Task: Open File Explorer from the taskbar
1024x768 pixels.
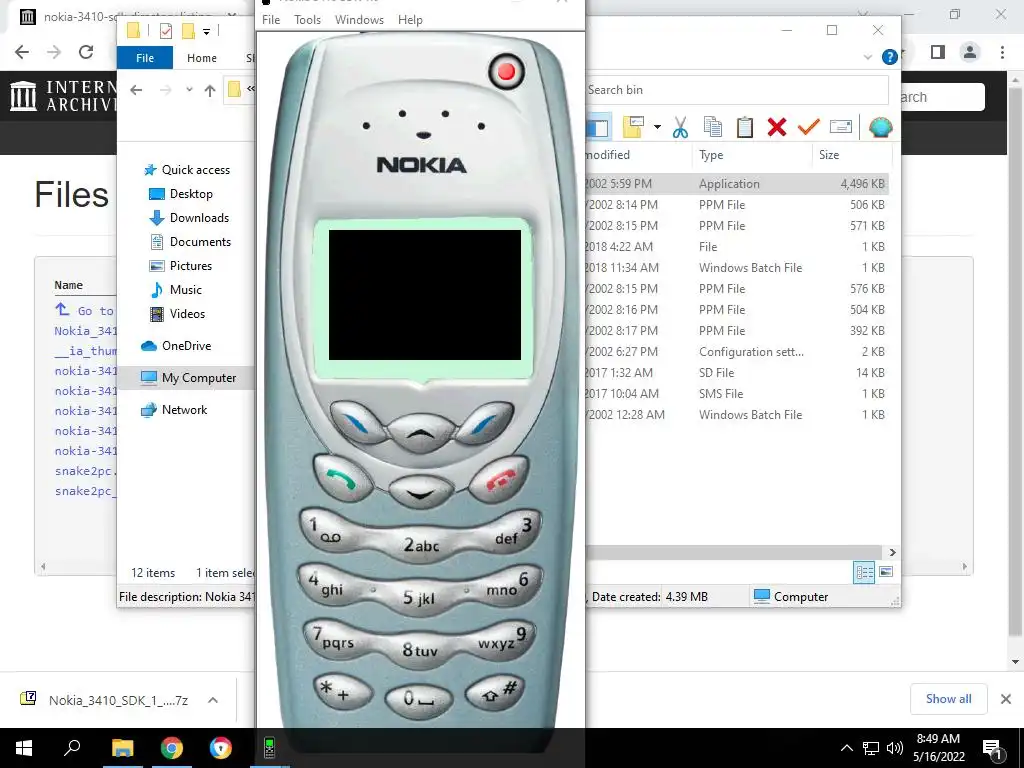Action: point(123,748)
